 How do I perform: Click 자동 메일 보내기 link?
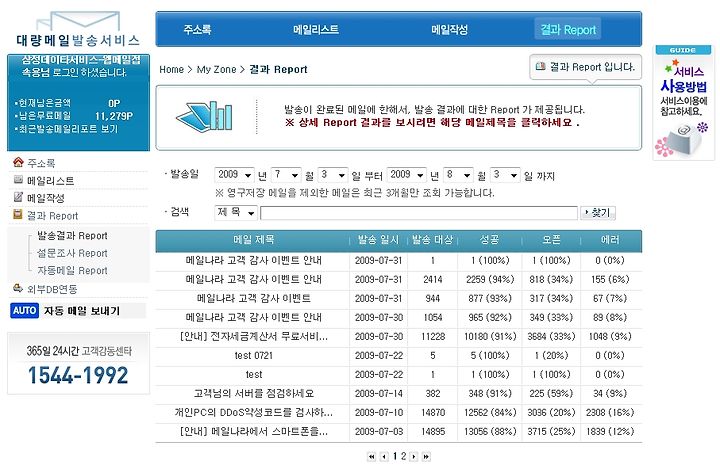82,311
